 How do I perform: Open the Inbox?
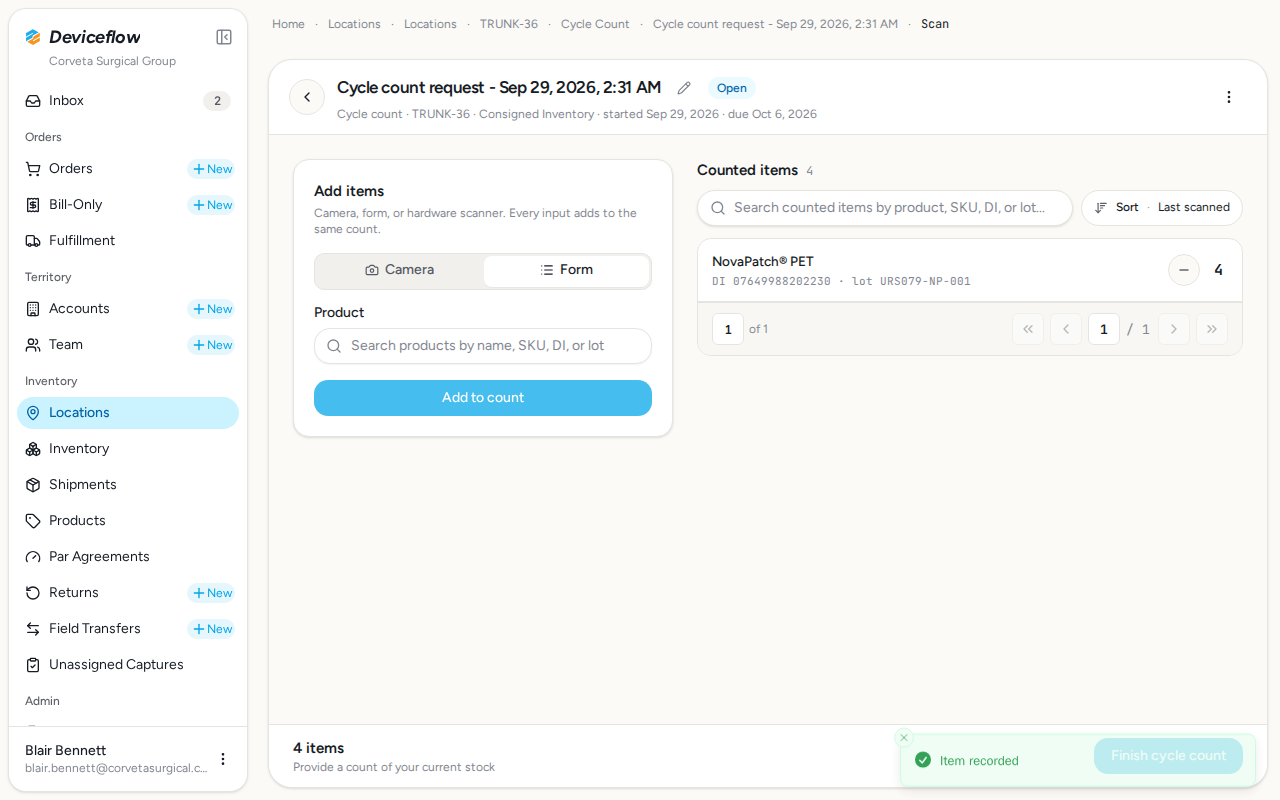[x=128, y=101]
